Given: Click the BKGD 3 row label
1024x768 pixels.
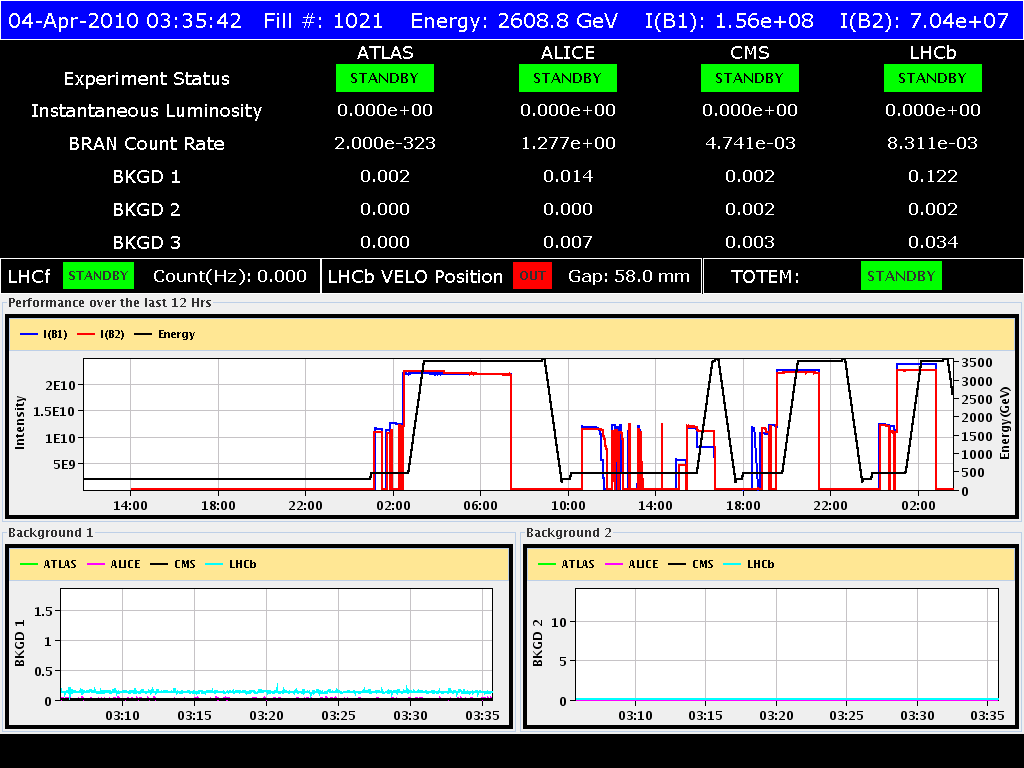Looking at the screenshot, I should click(x=147, y=243).
